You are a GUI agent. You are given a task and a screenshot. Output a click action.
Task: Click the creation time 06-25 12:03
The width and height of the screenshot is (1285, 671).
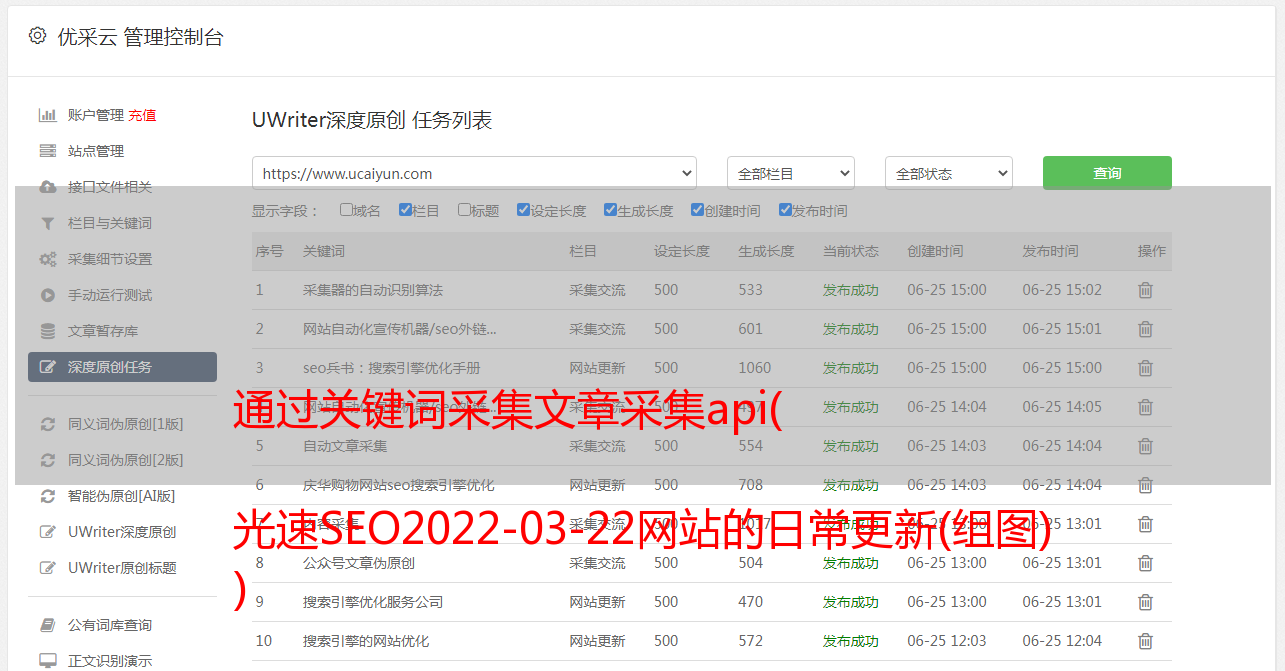click(947, 641)
